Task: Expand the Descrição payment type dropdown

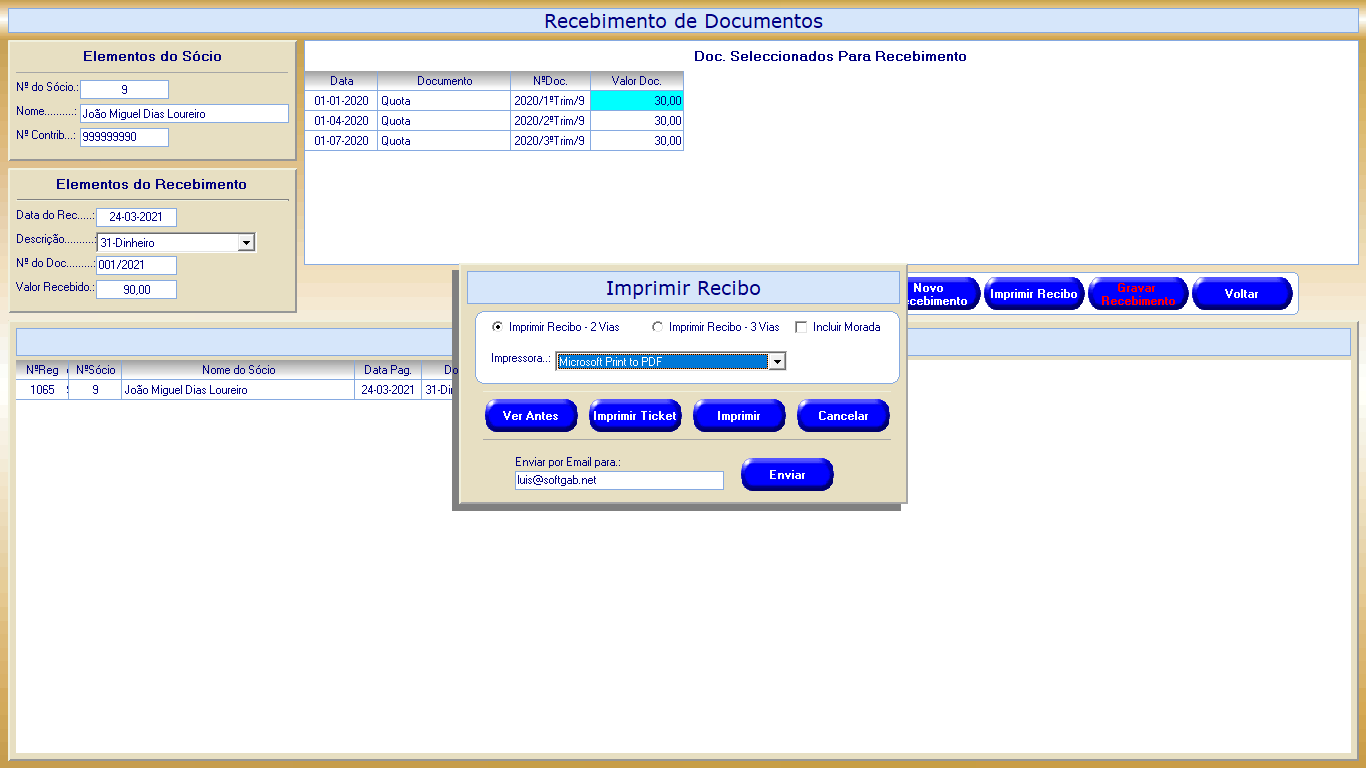Action: click(x=246, y=242)
